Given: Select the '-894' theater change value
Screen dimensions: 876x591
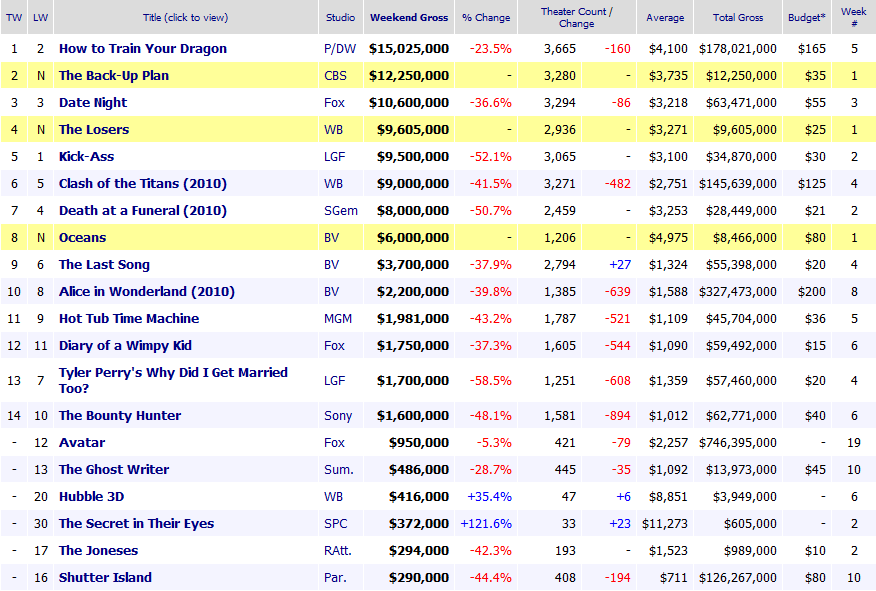Looking at the screenshot, I should pos(617,416).
